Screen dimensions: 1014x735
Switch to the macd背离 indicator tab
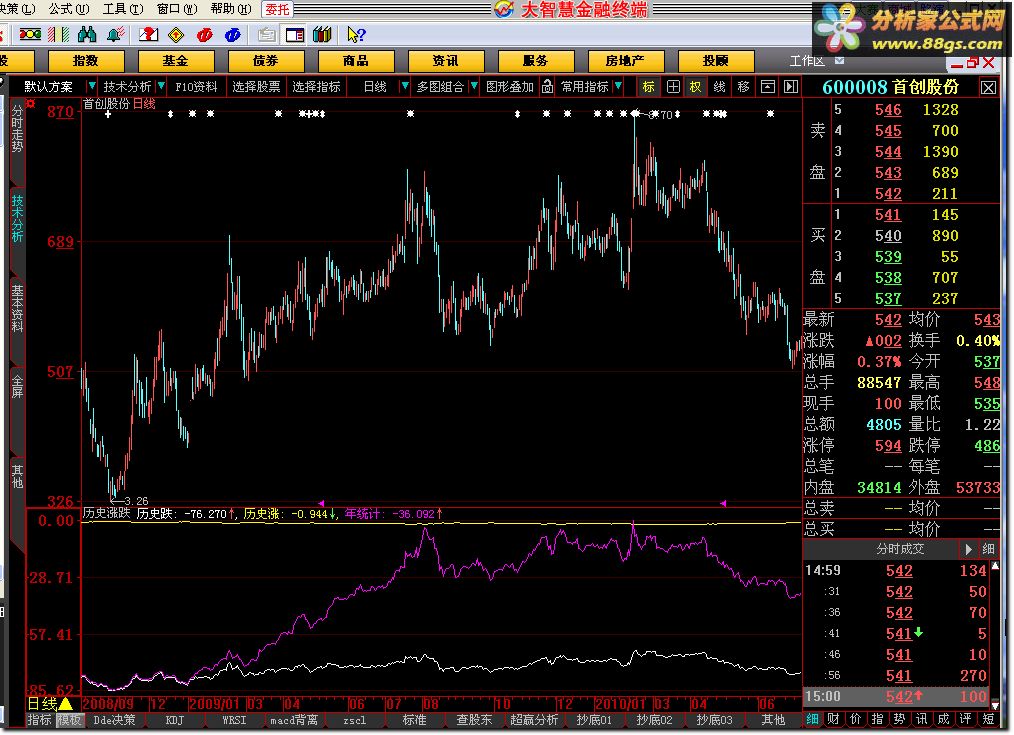click(x=294, y=720)
